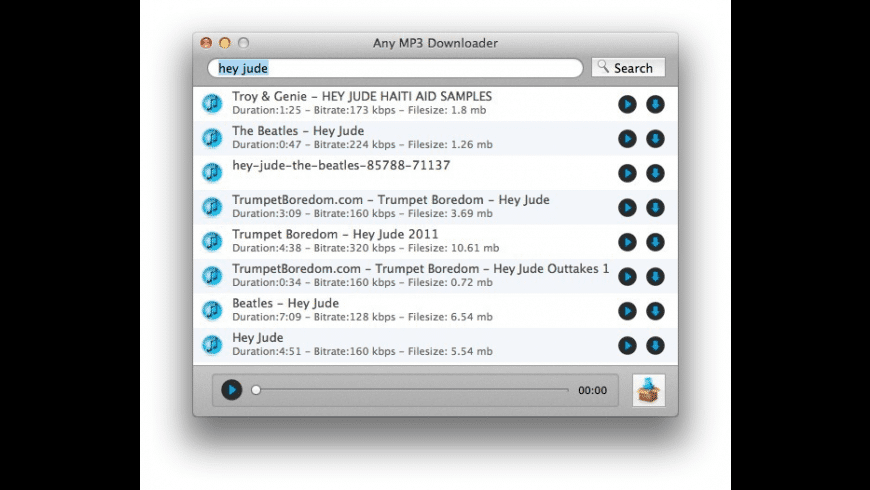This screenshot has width=870, height=490.
Task: Select the Troy & Genie – HEY JUDE HAITI title
Action: 362,96
